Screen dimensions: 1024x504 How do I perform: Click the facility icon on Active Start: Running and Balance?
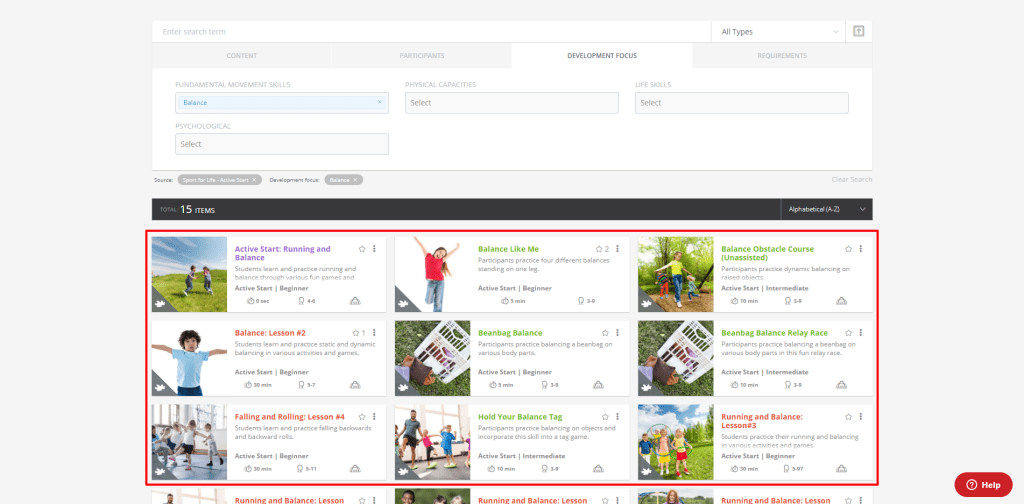point(355,301)
